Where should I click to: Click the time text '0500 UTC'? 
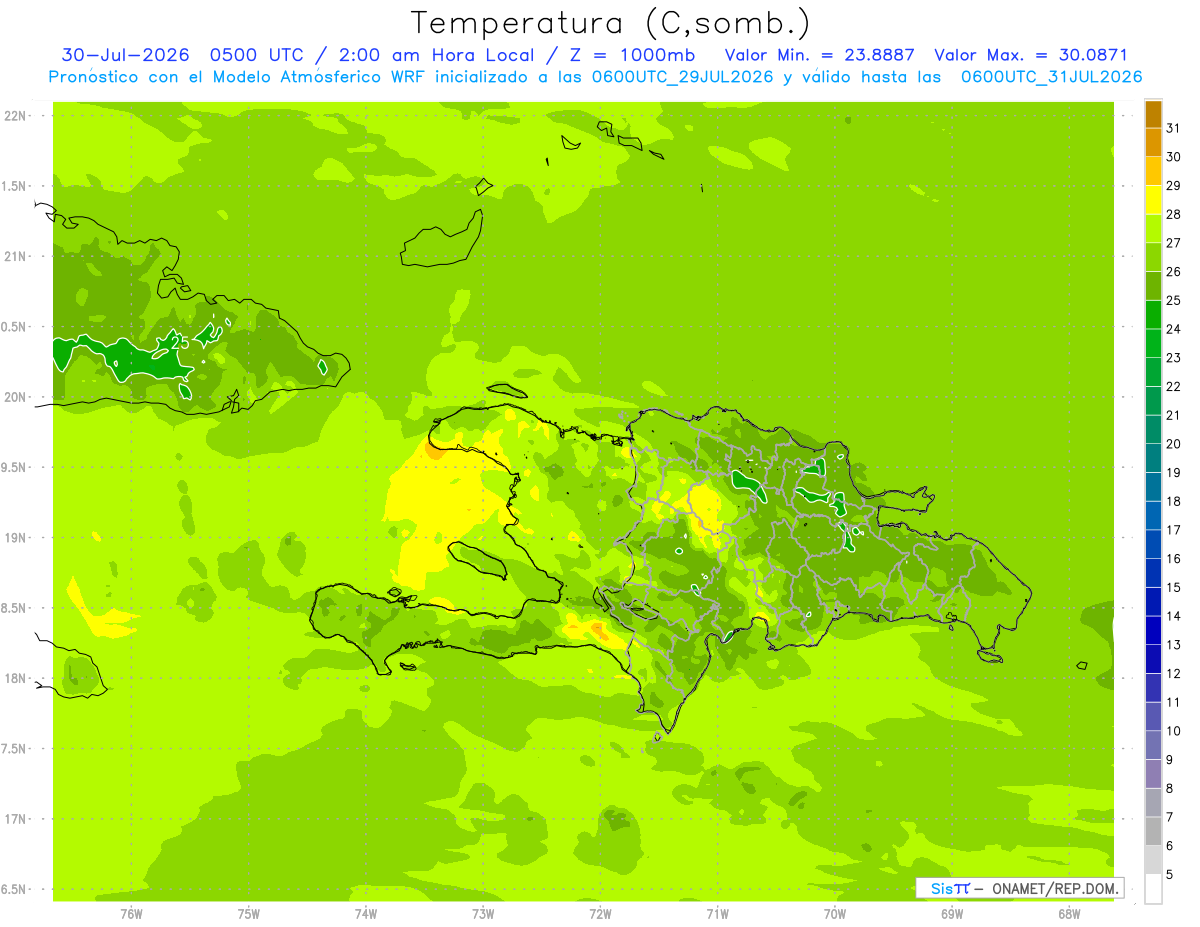click(256, 55)
